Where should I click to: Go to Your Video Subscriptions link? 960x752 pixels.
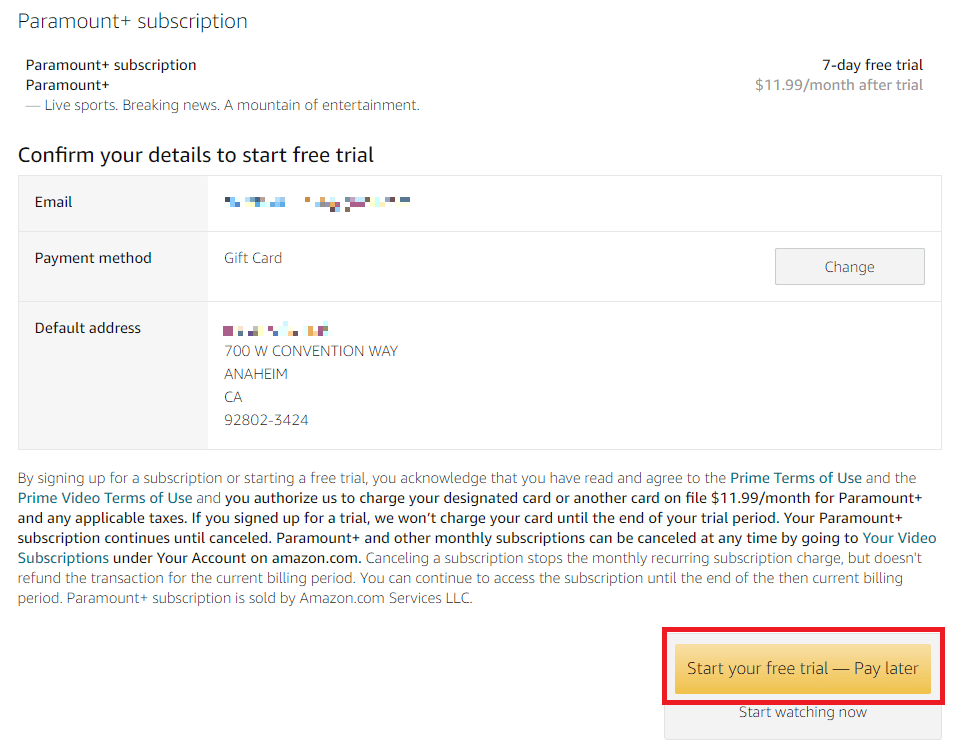[477, 548]
